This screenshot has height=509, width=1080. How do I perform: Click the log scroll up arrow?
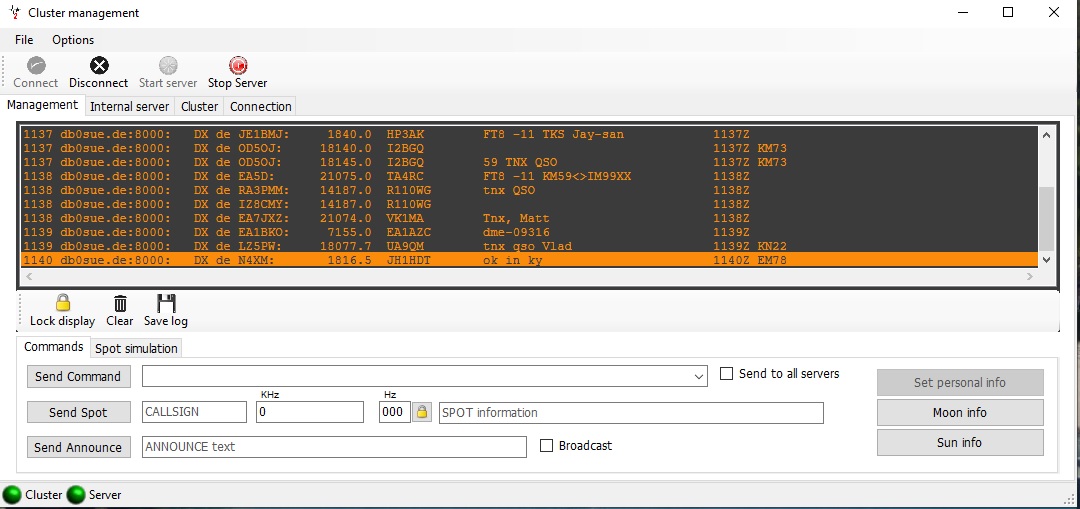click(x=1046, y=135)
